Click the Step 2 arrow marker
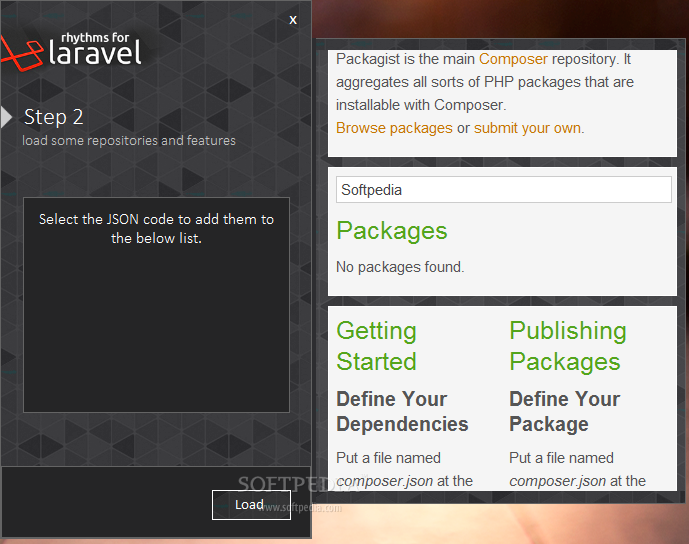Image resolution: width=689 pixels, height=544 pixels. click(x=6, y=117)
